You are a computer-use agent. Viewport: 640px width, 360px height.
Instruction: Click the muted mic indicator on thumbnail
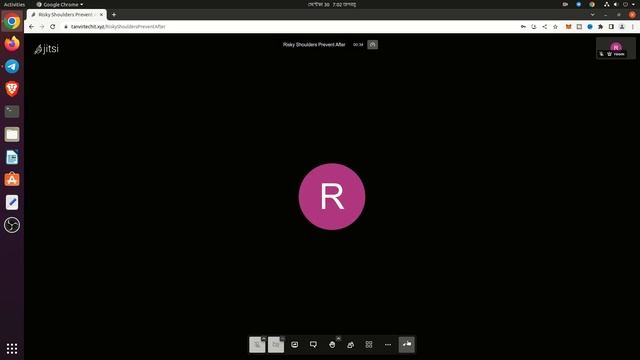click(601, 54)
